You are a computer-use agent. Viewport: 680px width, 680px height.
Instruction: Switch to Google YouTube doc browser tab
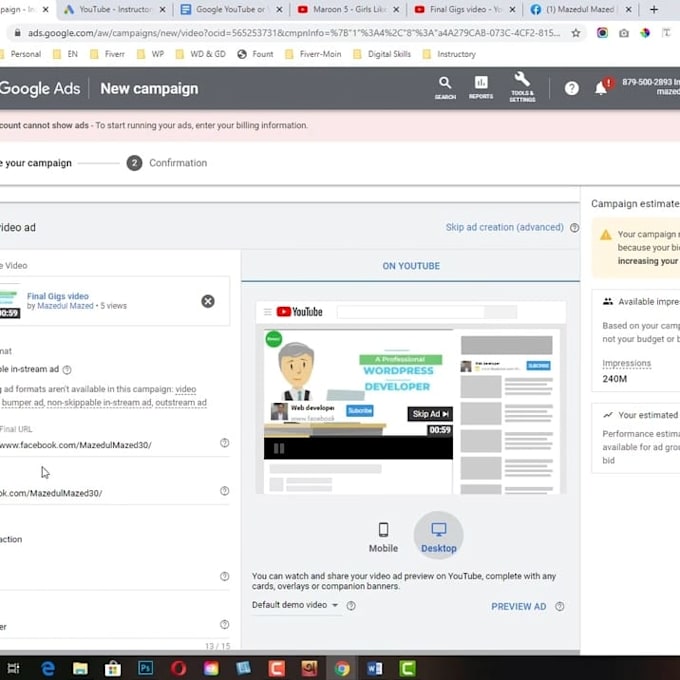(x=231, y=10)
